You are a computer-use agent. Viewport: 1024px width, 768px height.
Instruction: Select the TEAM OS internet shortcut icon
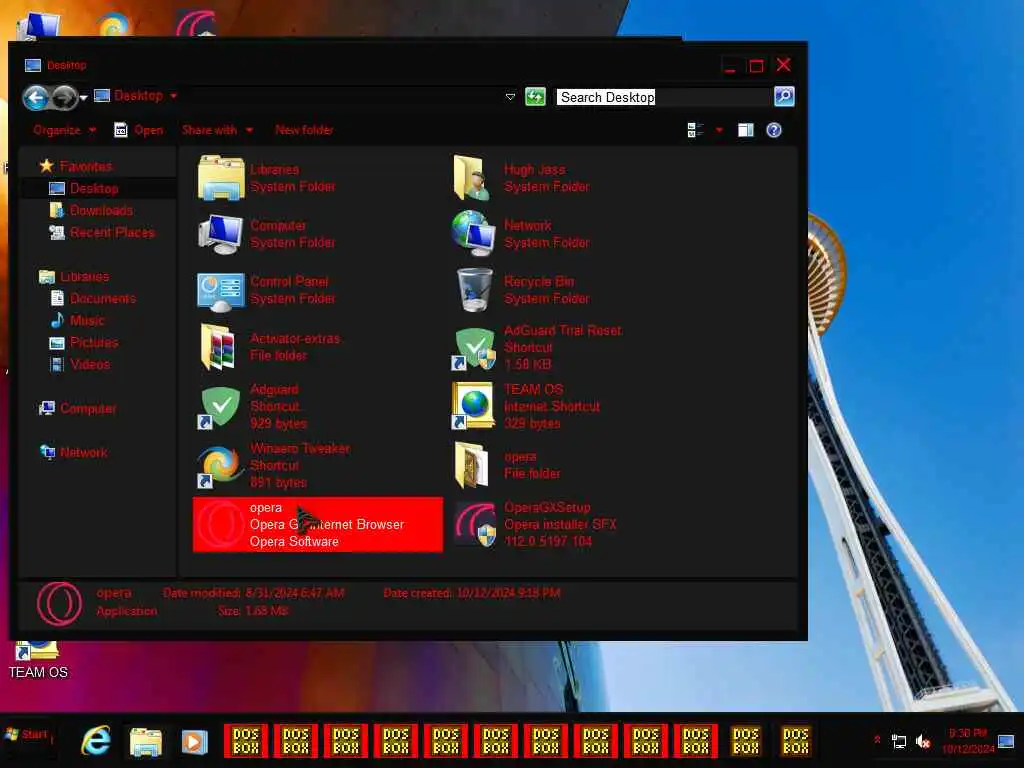pyautogui.click(x=473, y=406)
